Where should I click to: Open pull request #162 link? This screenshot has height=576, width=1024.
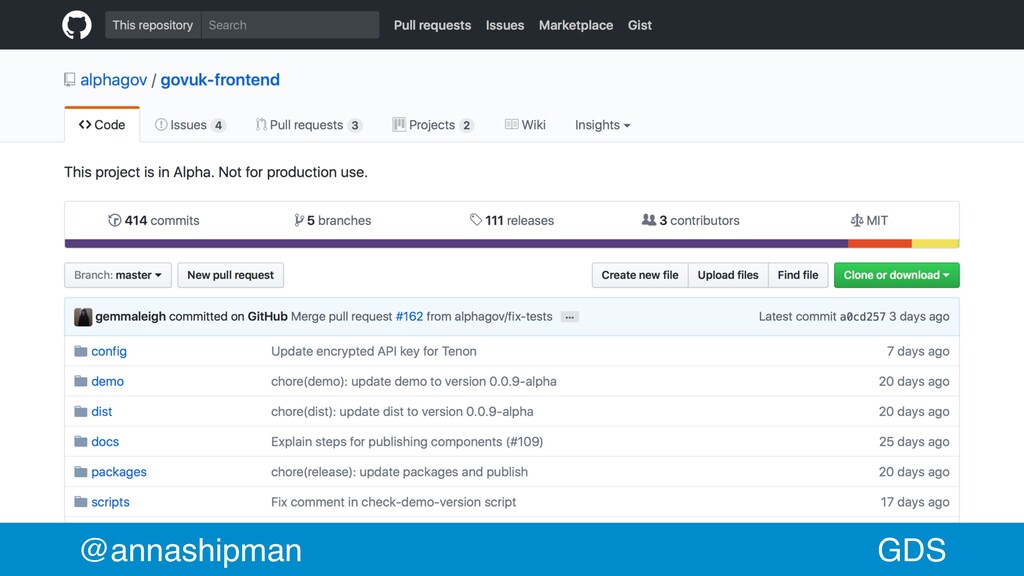point(409,316)
